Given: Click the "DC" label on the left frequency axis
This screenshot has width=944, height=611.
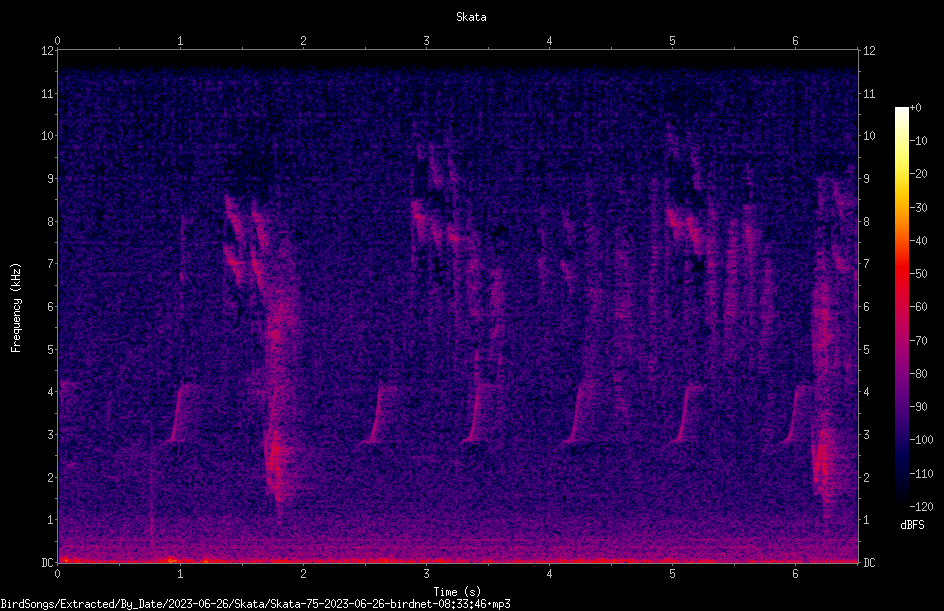Looking at the screenshot, I should (47, 563).
